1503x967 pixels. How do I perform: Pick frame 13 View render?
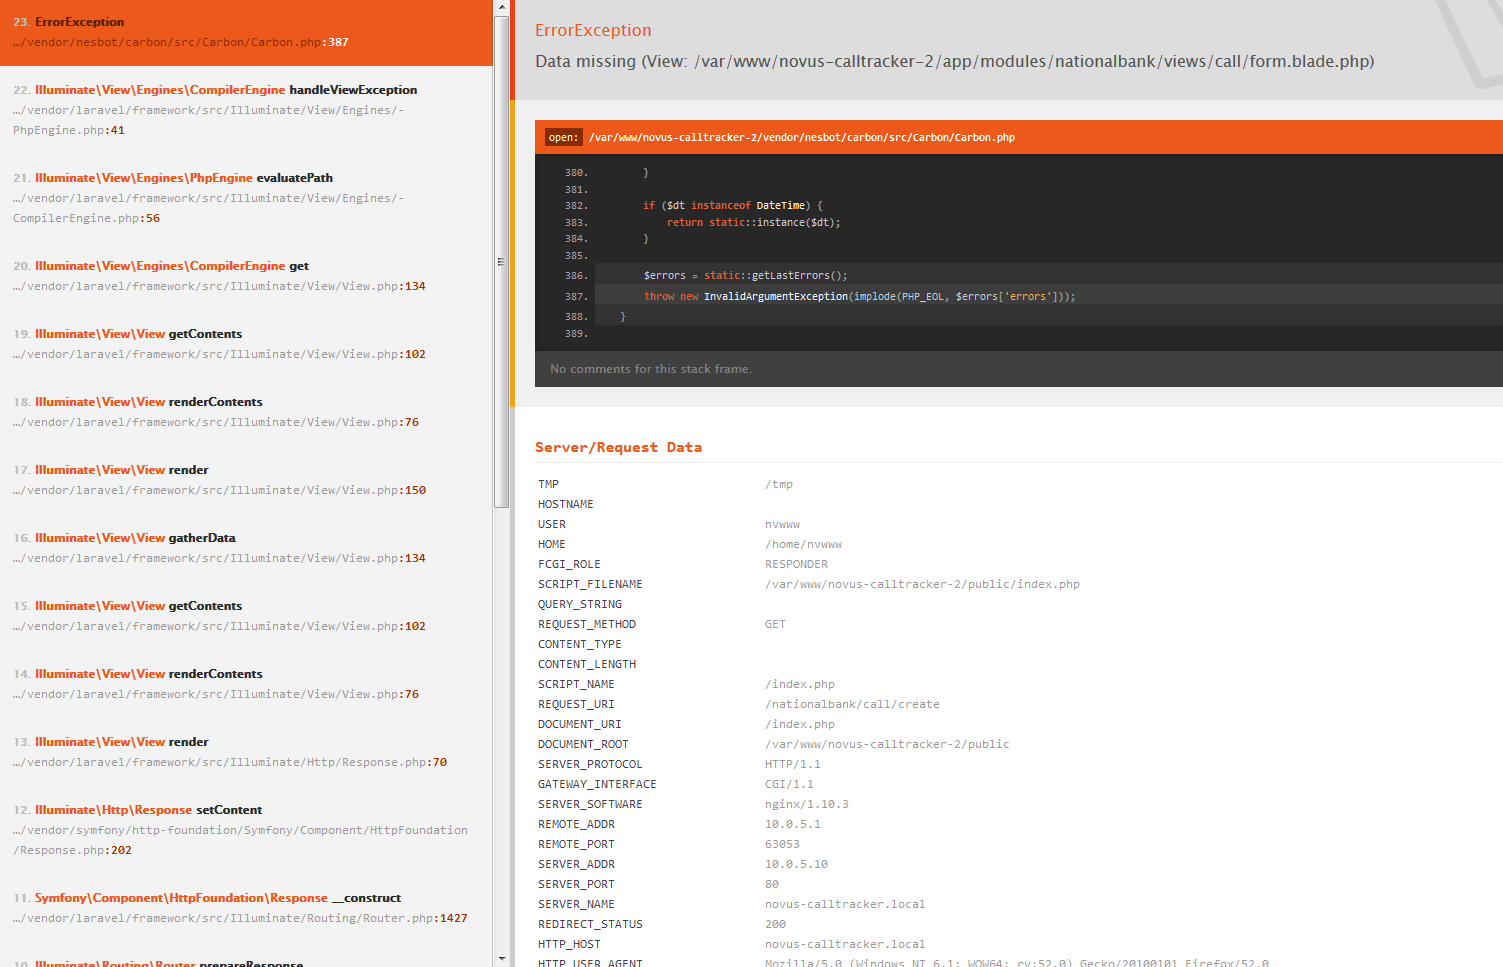(246, 752)
